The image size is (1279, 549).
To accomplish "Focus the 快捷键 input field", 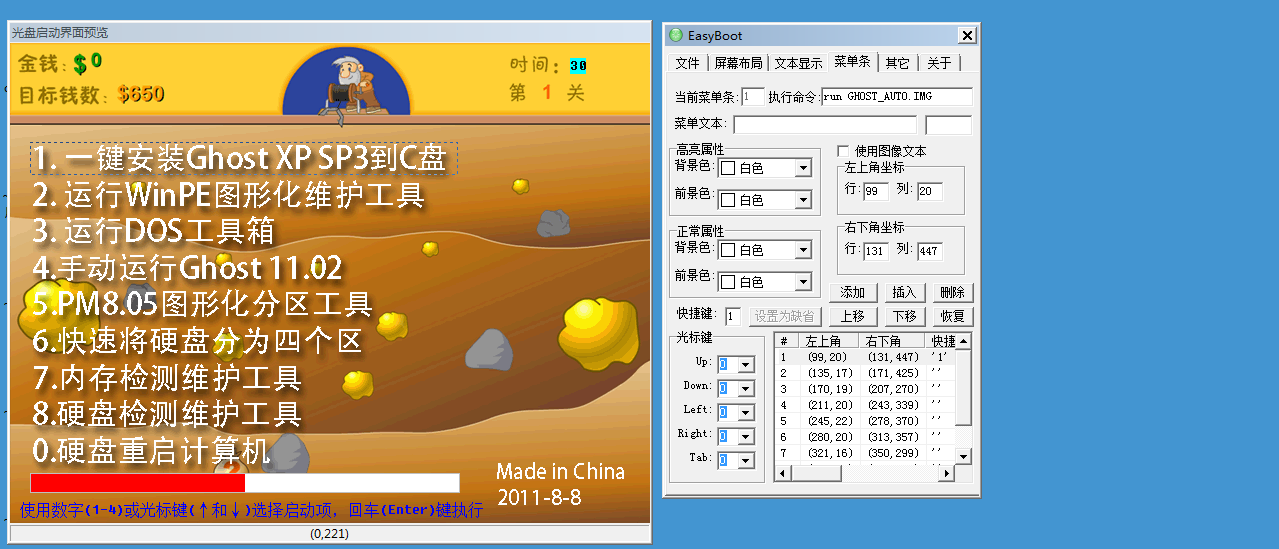I will point(733,316).
